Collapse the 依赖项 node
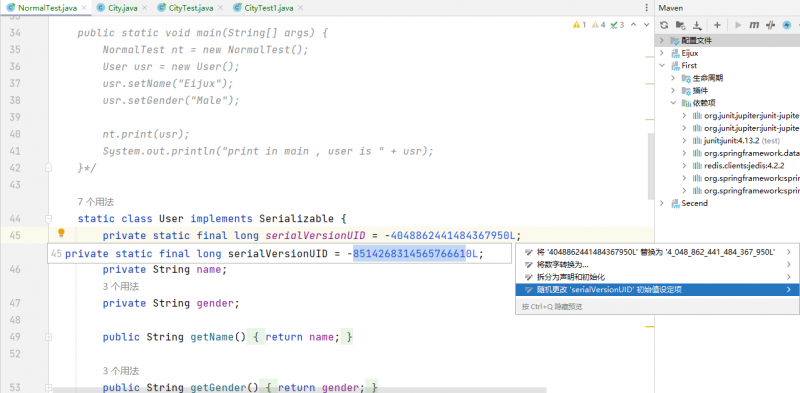 coord(673,103)
